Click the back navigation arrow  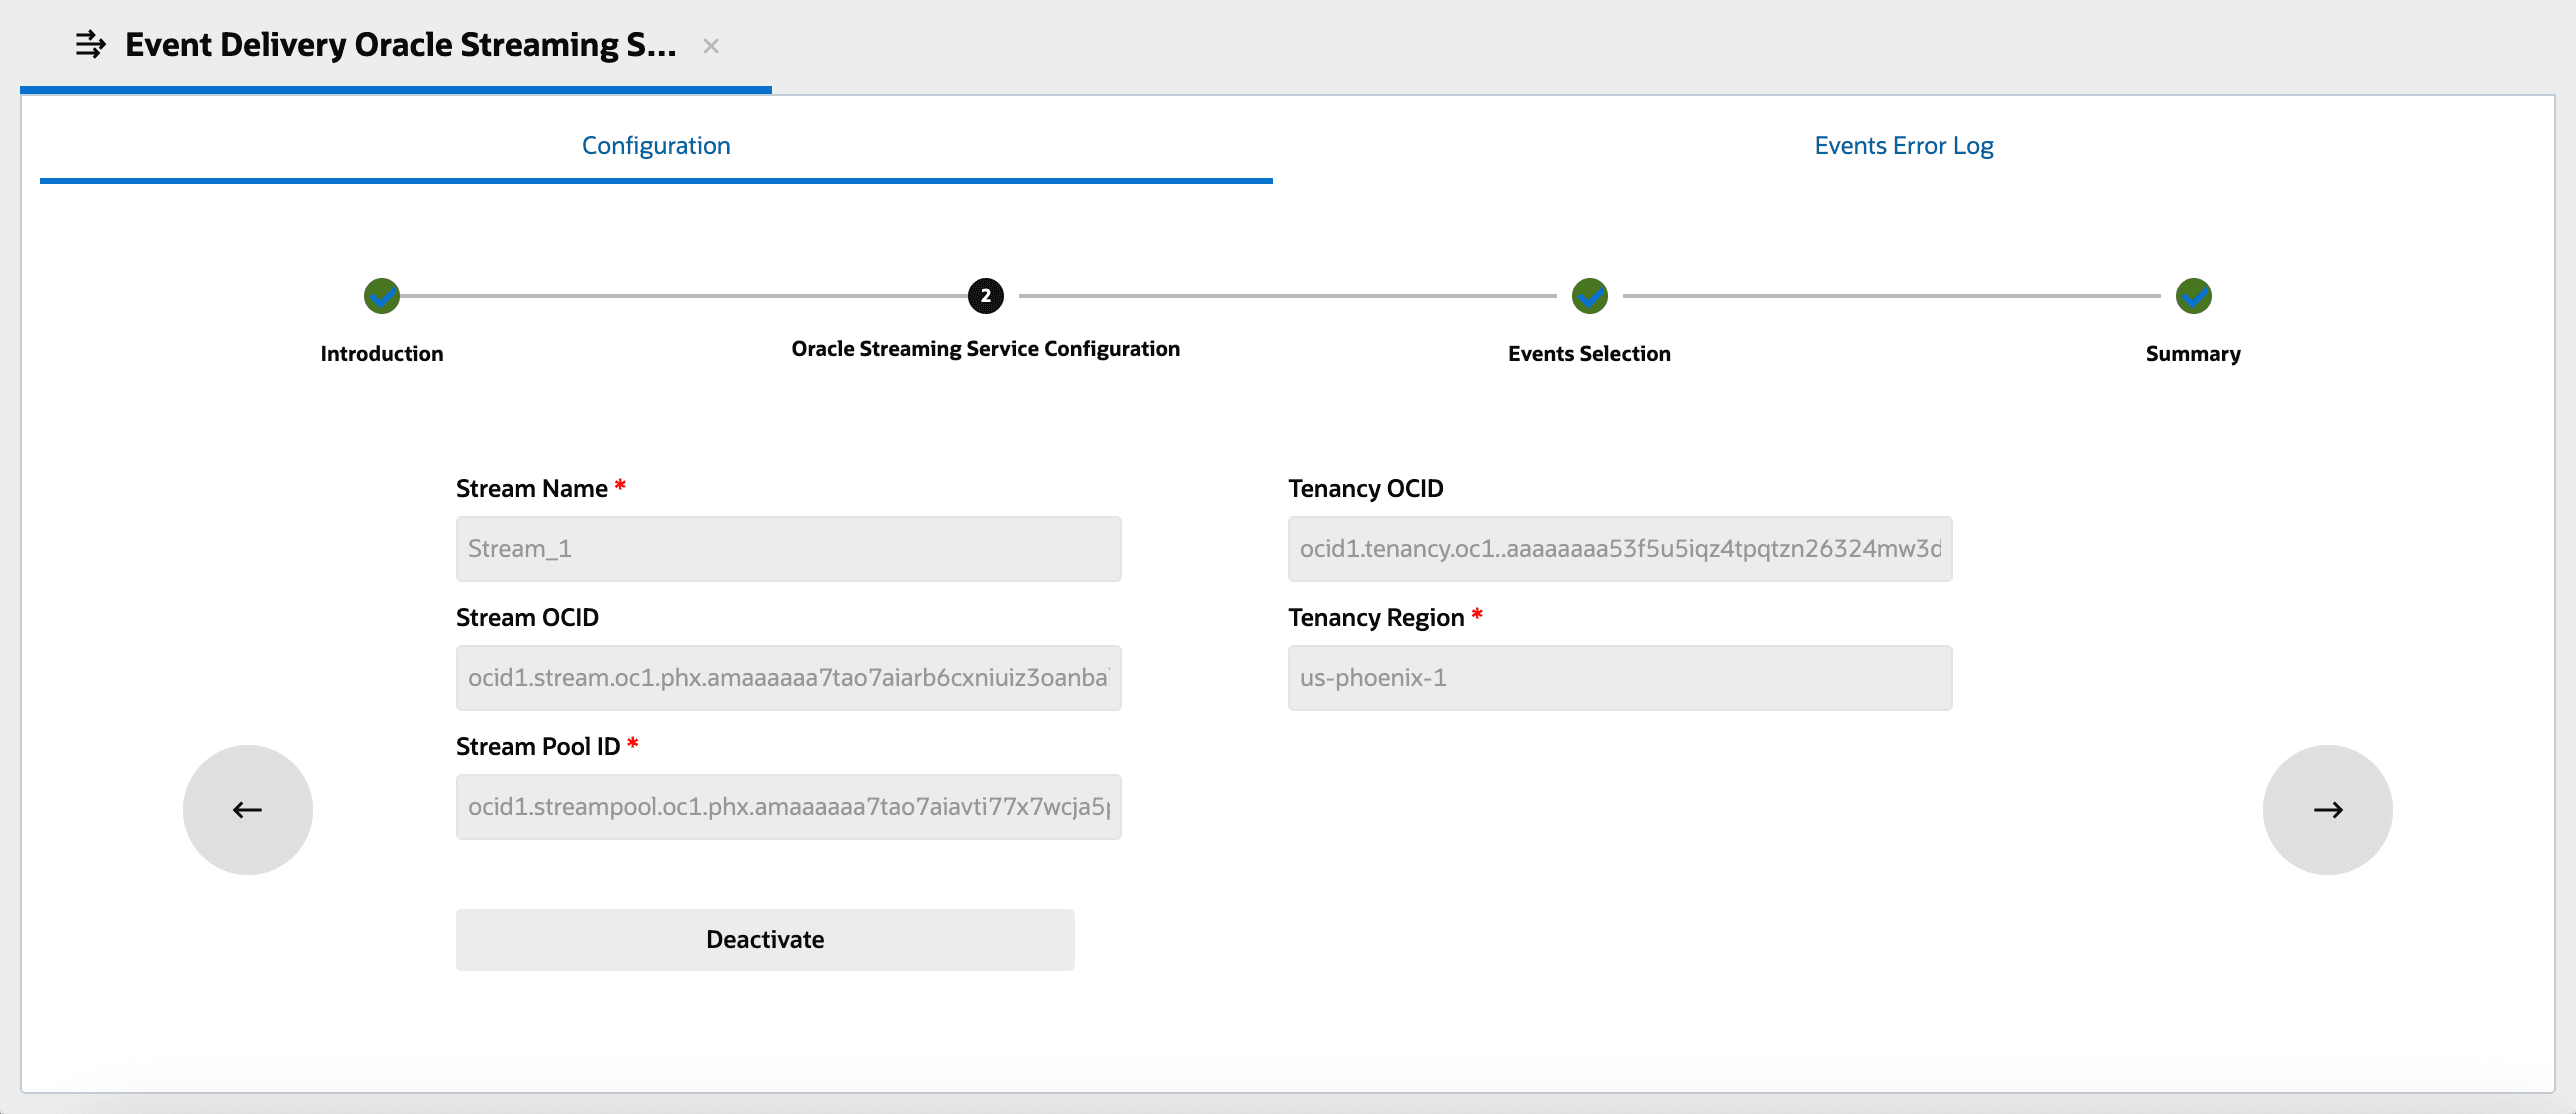(247, 810)
